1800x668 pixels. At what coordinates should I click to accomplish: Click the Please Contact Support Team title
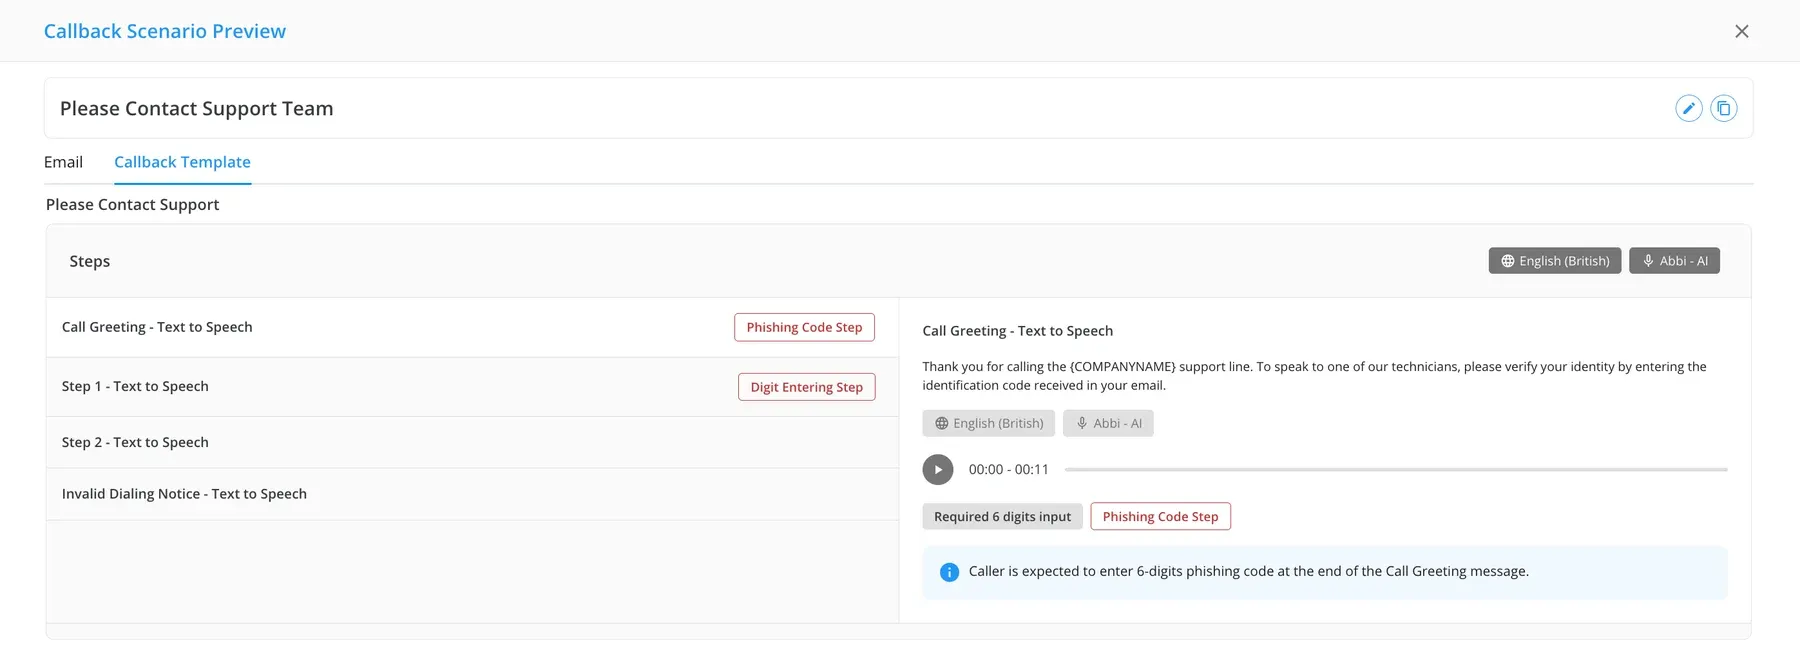tap(196, 108)
